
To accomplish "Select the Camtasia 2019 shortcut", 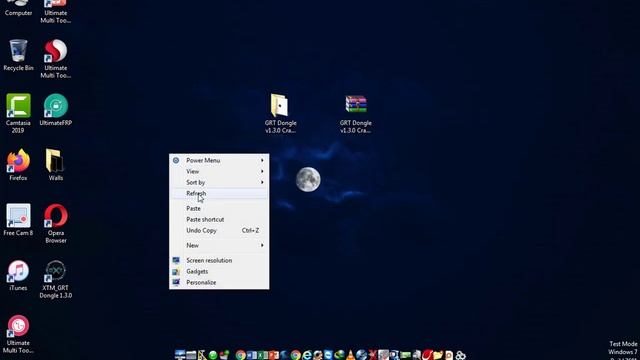I will coord(18,113).
